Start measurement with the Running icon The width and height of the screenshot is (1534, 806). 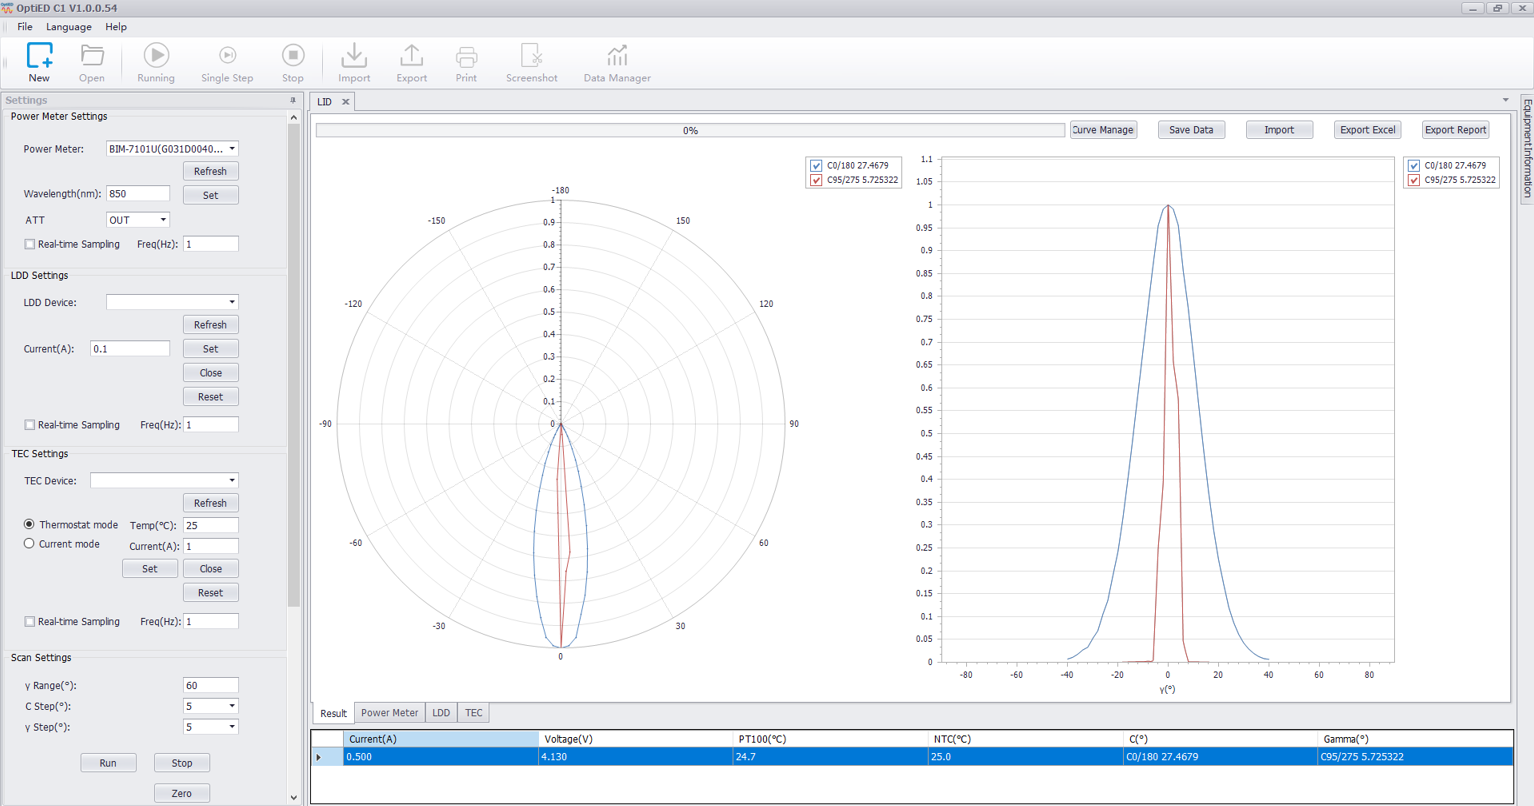(155, 57)
